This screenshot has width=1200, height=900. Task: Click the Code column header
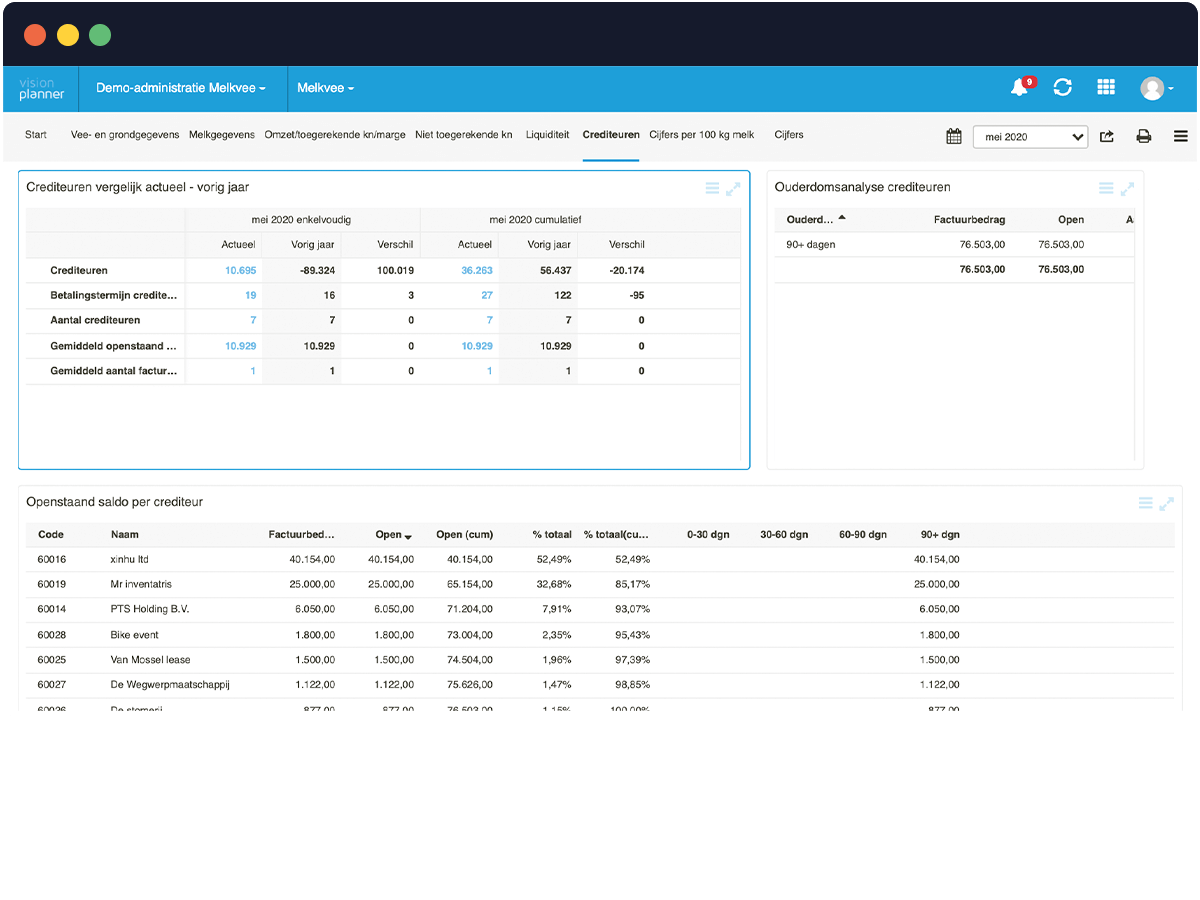coord(51,535)
